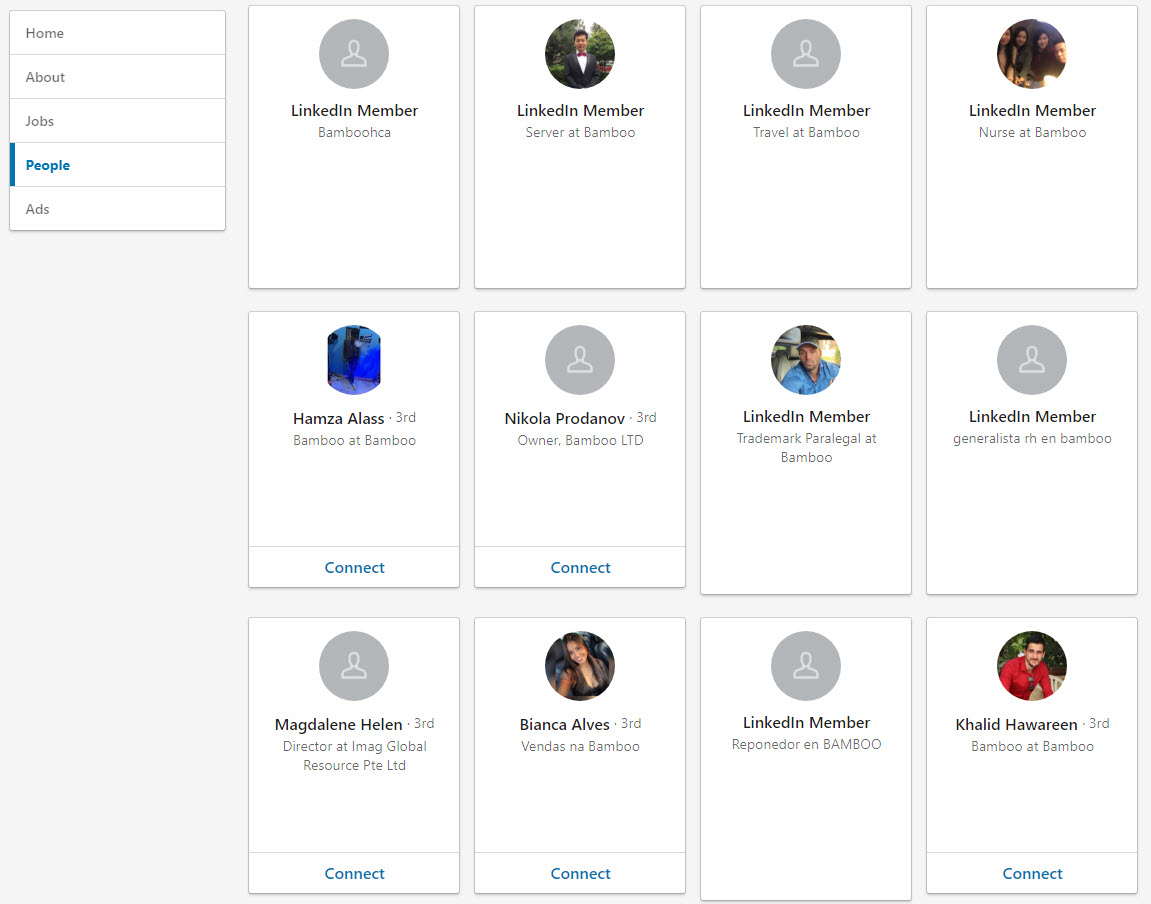Viewport: 1151px width, 904px height.
Task: Open Khalid Hawareen name link
Action: click(x=1017, y=724)
